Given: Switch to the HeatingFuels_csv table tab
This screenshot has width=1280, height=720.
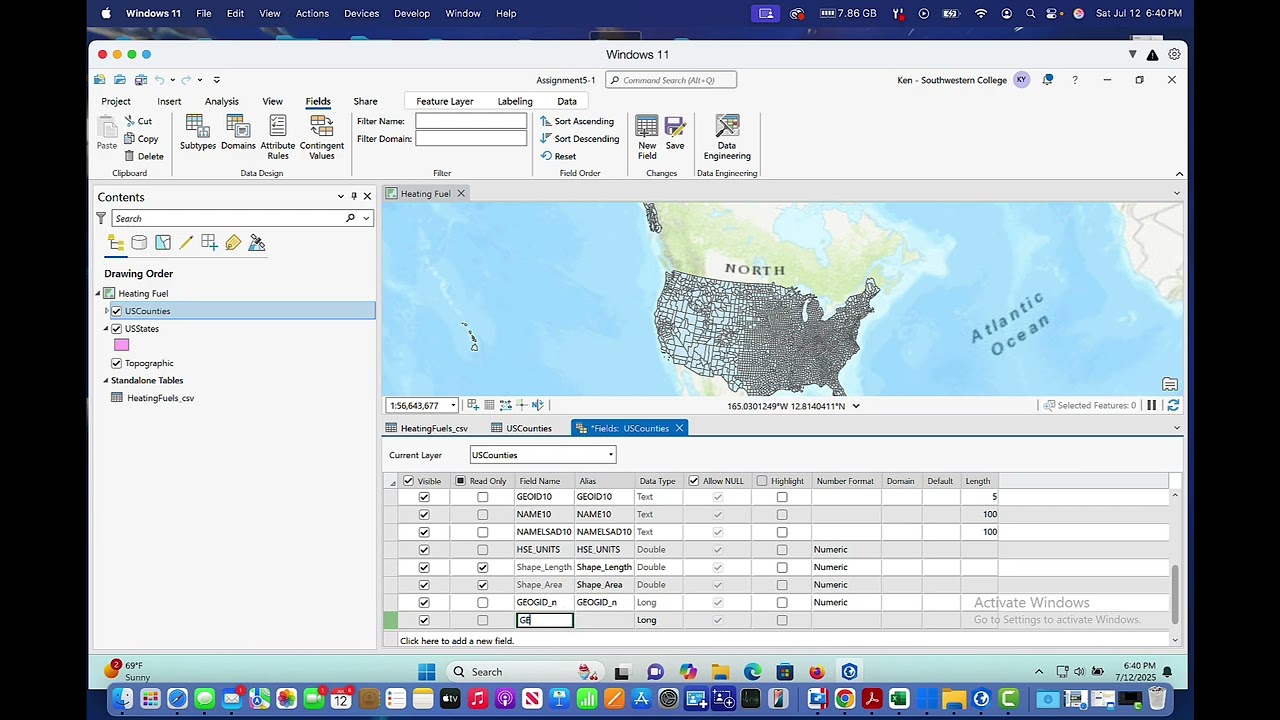Looking at the screenshot, I should (427, 428).
